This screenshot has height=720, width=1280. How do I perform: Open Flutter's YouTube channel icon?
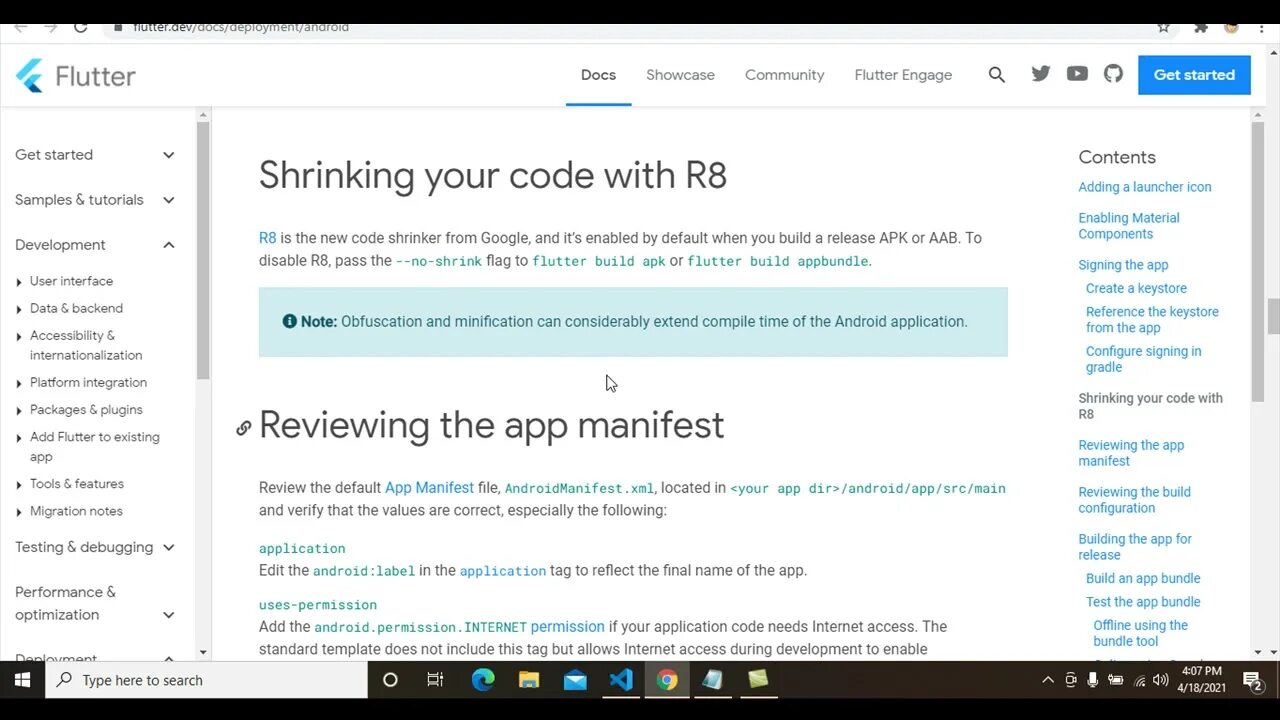(x=1077, y=74)
